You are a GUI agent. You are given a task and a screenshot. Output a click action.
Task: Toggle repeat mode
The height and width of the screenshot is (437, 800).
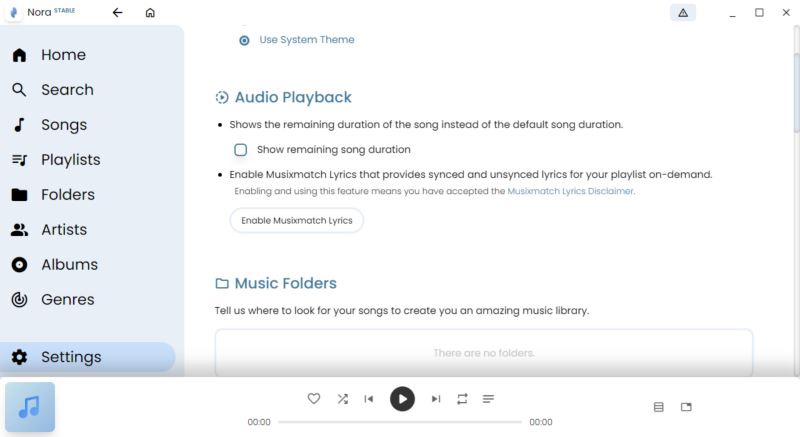click(462, 399)
